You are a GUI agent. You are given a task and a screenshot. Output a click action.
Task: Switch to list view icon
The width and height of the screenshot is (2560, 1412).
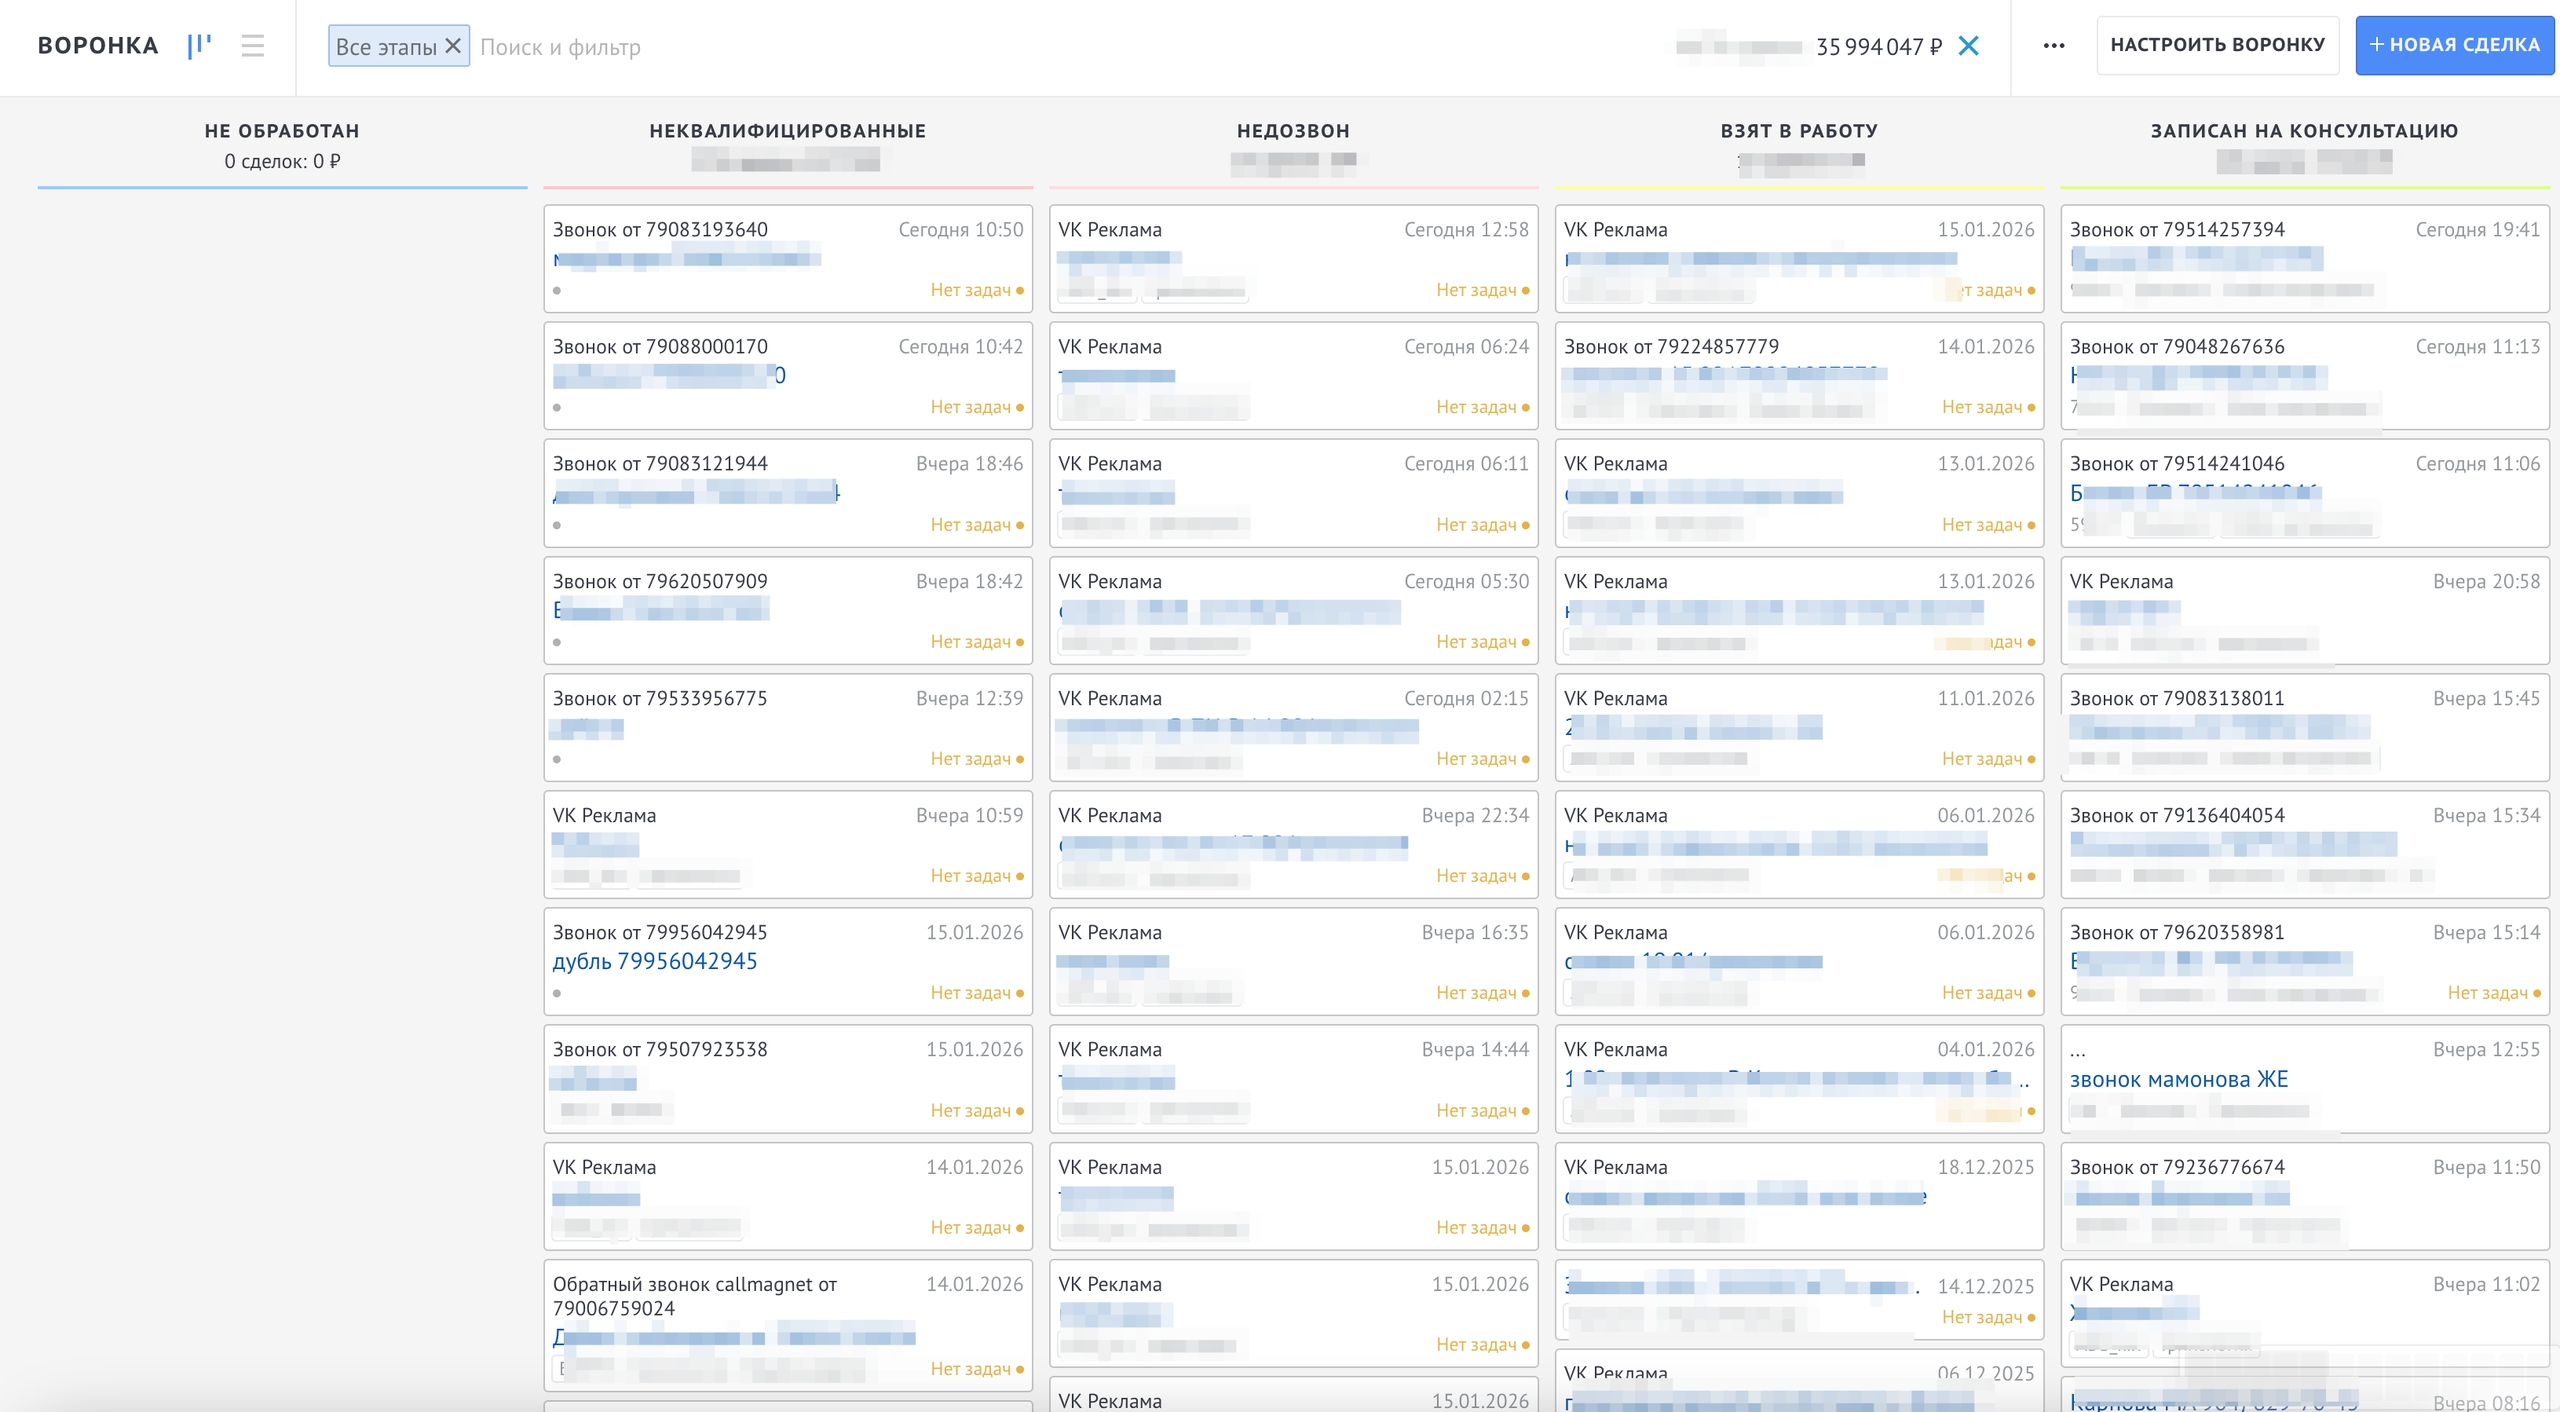coord(252,46)
